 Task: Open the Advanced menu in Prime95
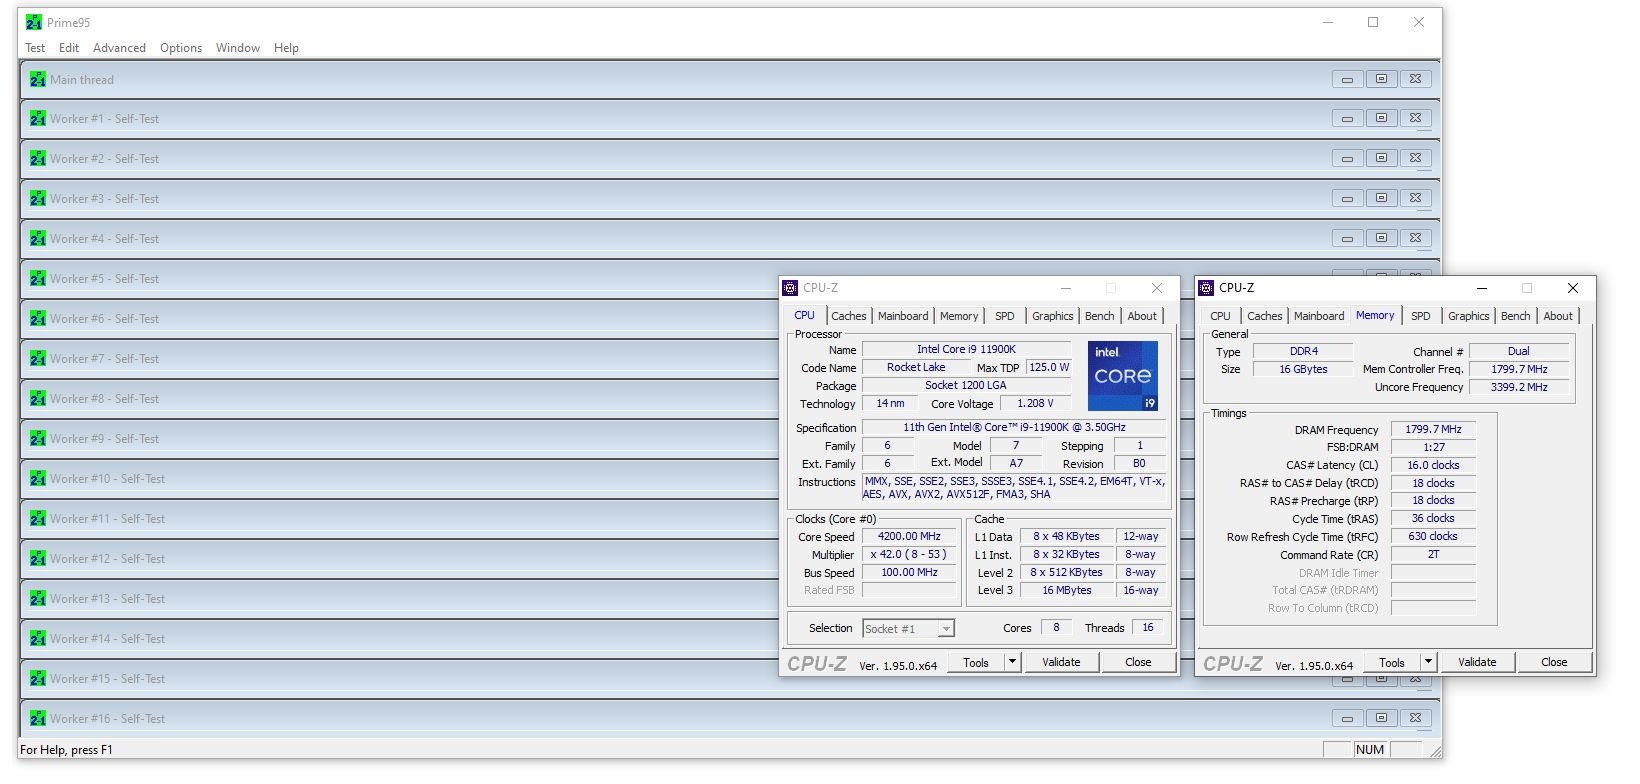point(119,48)
